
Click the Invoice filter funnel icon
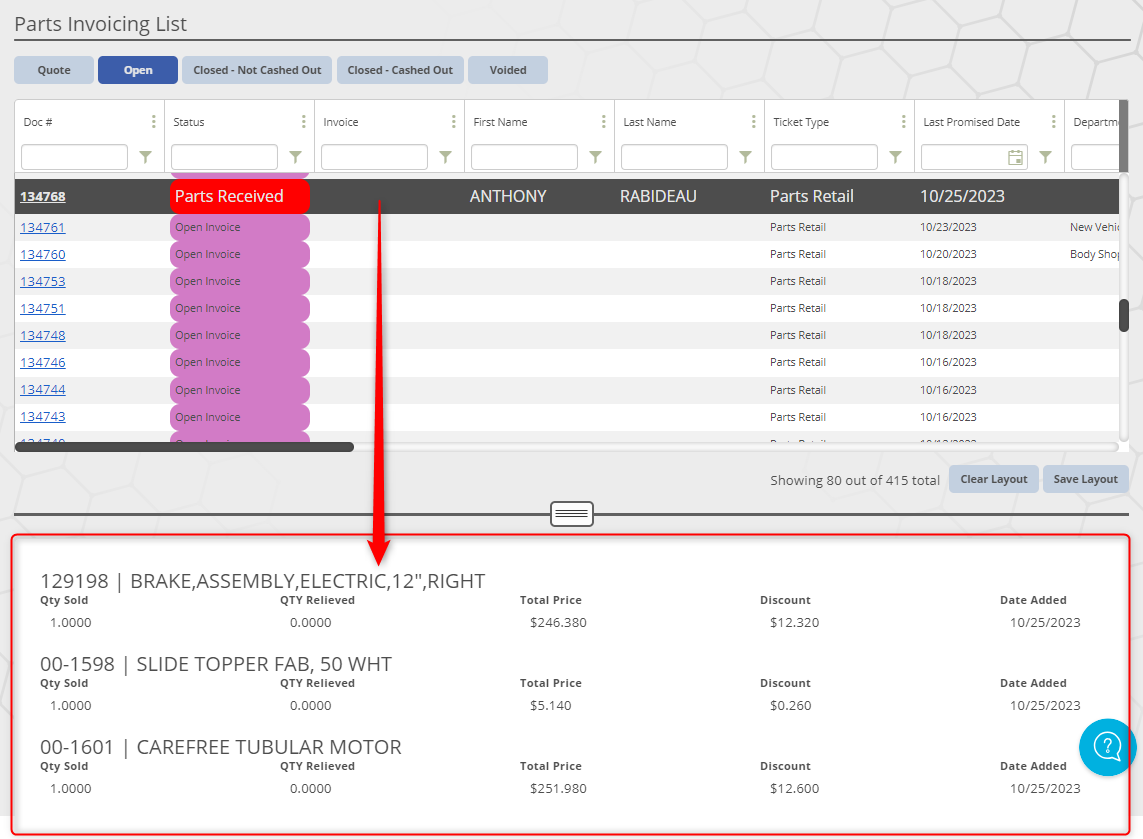[x=445, y=157]
